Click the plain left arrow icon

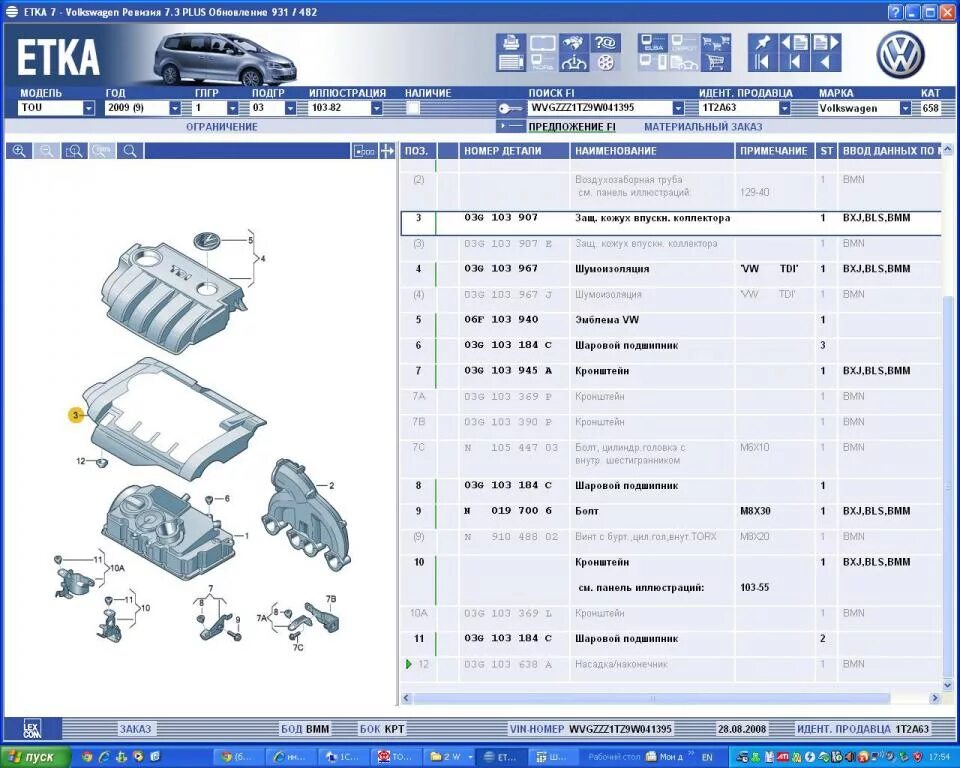pyautogui.click(x=825, y=62)
